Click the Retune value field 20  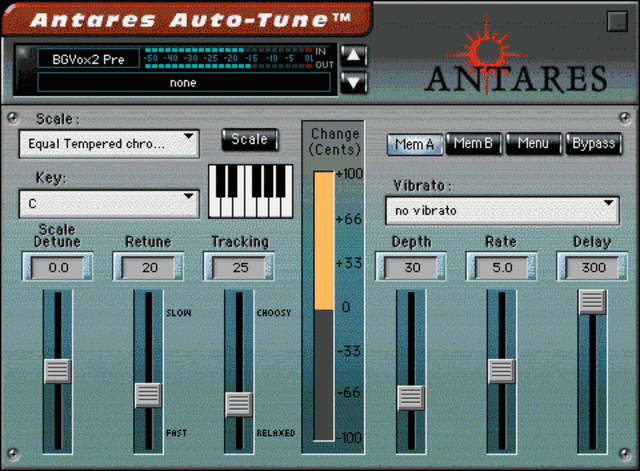[x=149, y=268]
